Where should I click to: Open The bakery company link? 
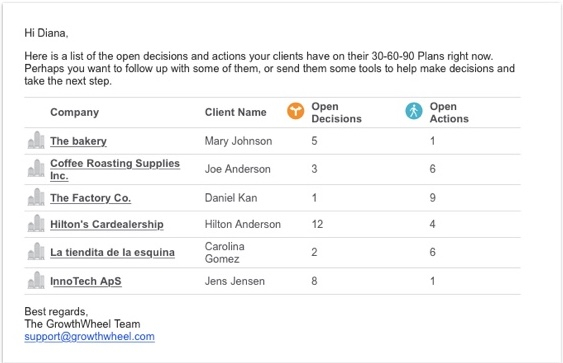(78, 141)
